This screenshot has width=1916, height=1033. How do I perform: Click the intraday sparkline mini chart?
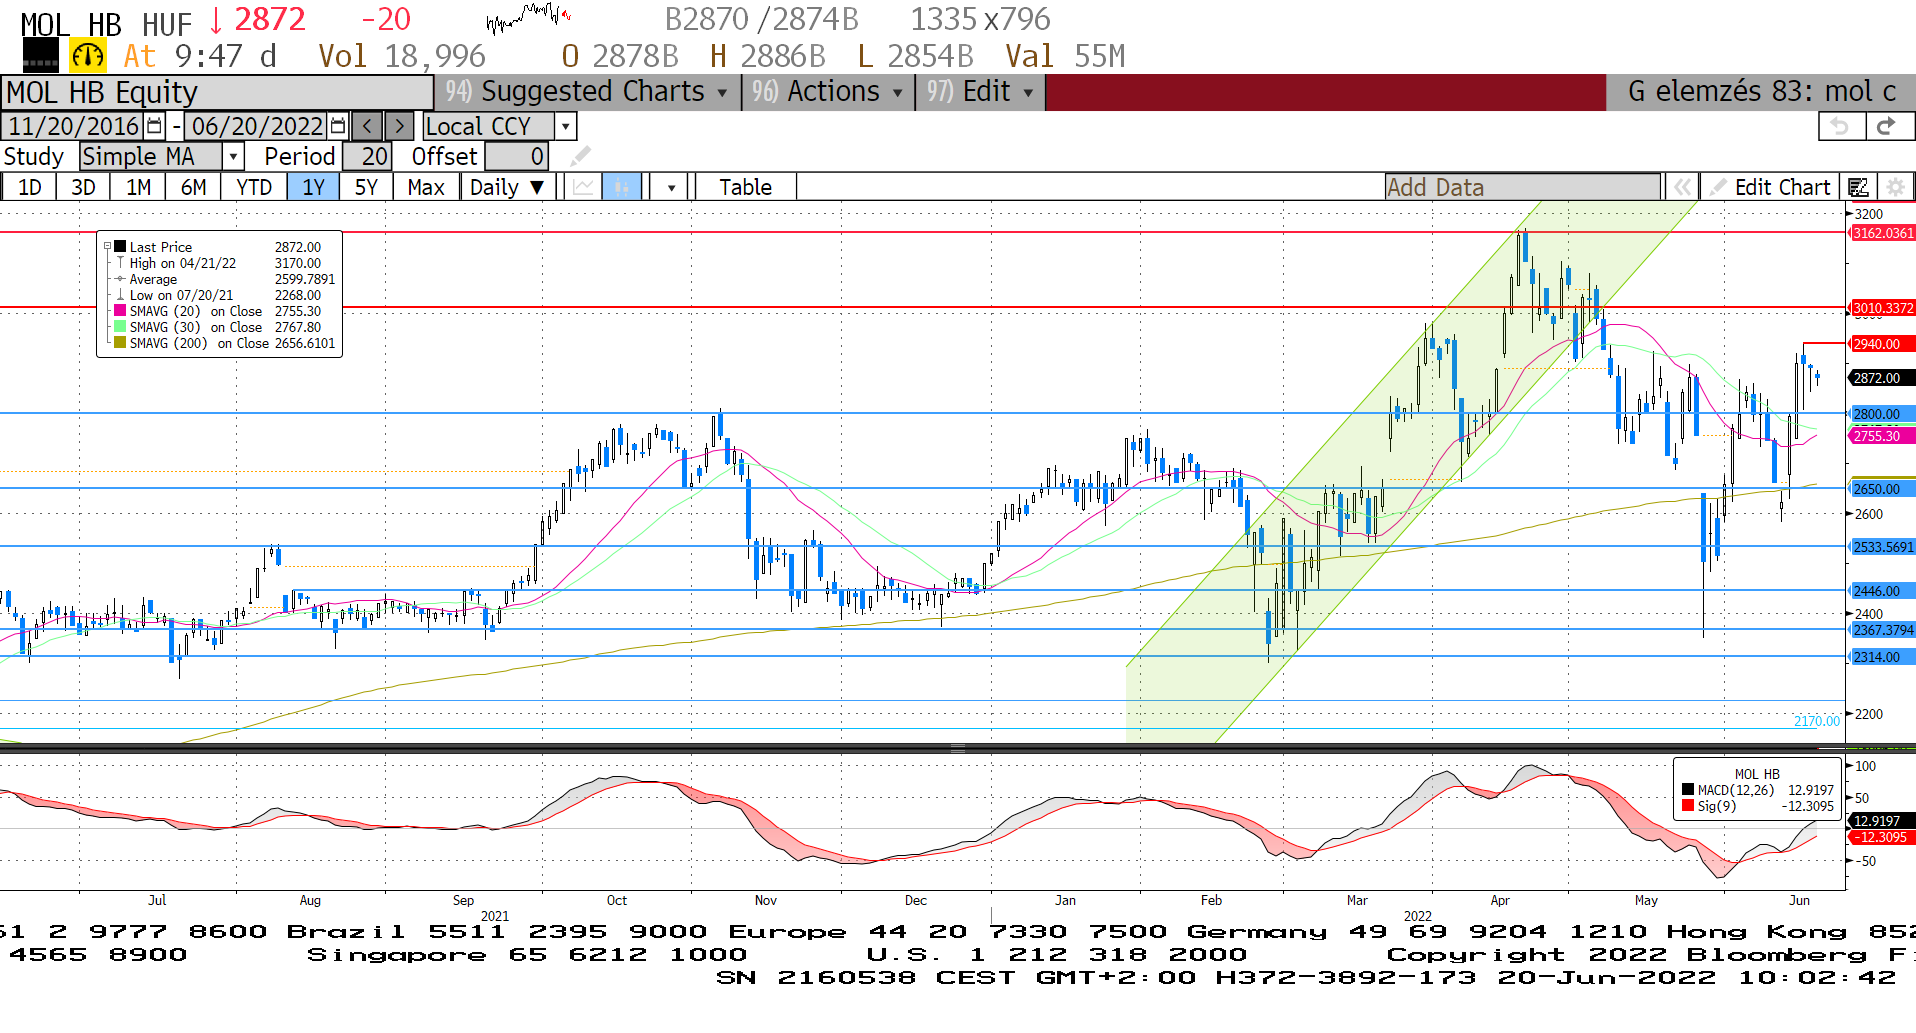coord(528,17)
